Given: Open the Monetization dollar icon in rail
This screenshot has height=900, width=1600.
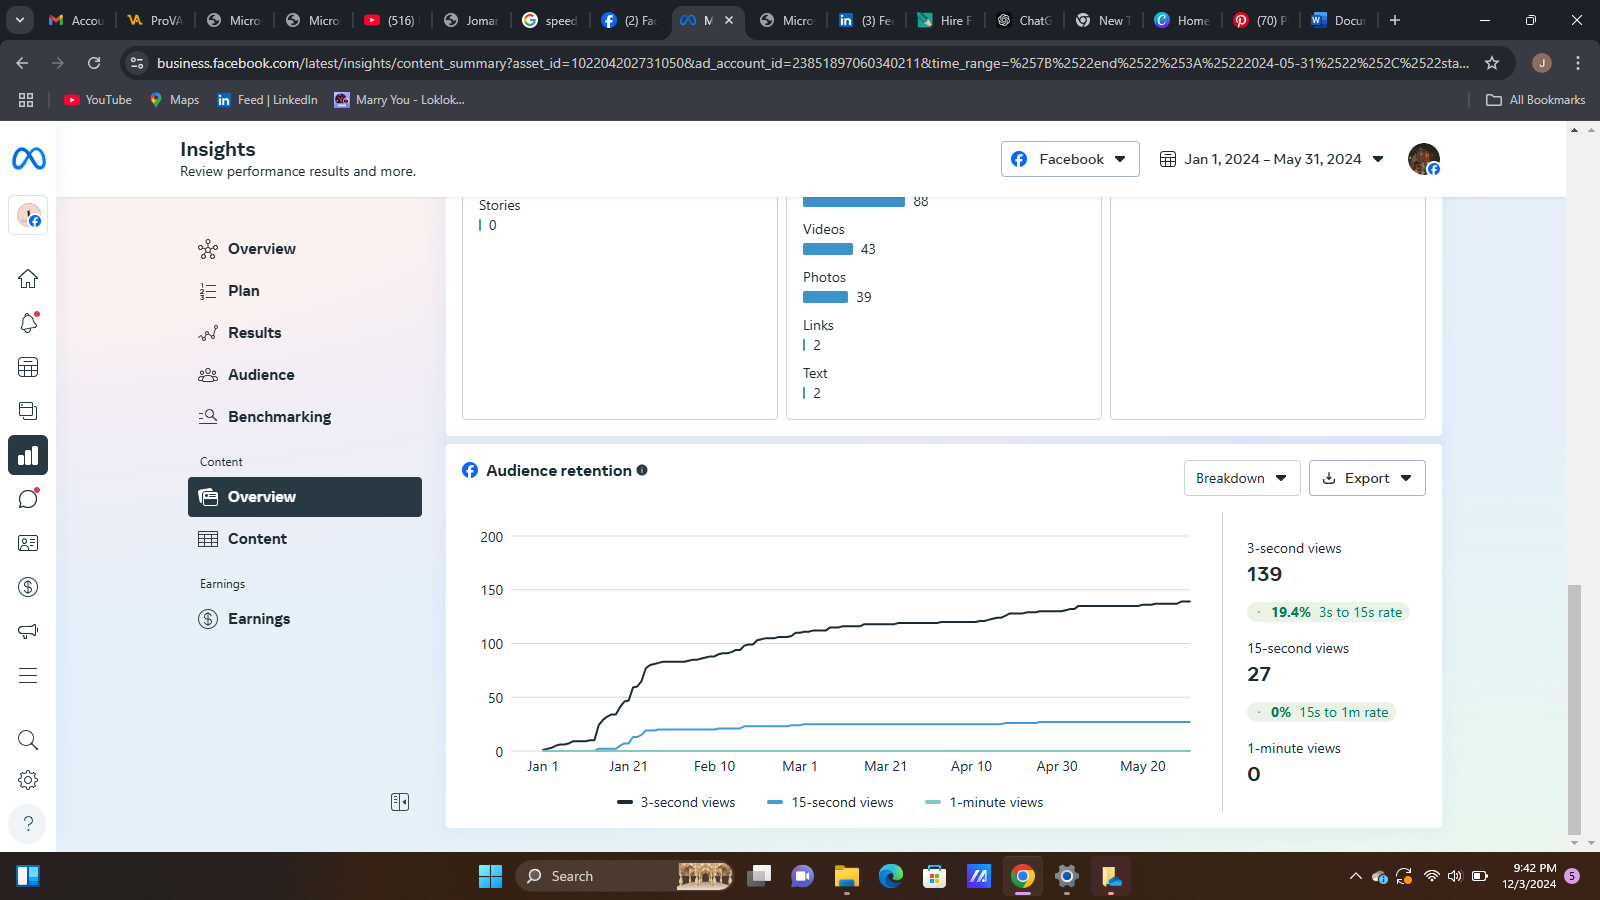Looking at the screenshot, I should 28,587.
